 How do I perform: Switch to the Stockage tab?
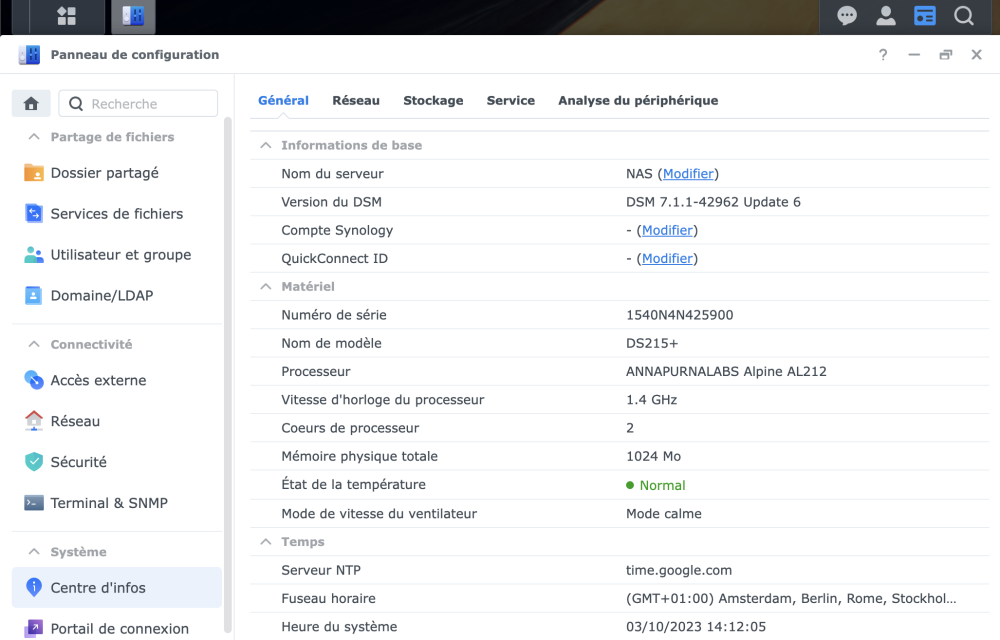[433, 100]
